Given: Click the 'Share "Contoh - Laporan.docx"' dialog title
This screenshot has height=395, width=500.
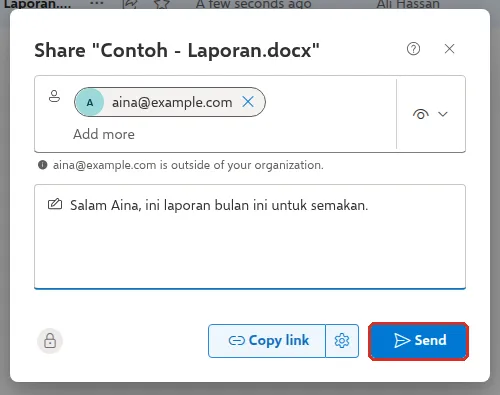Looking at the screenshot, I should pyautogui.click(x=177, y=50).
